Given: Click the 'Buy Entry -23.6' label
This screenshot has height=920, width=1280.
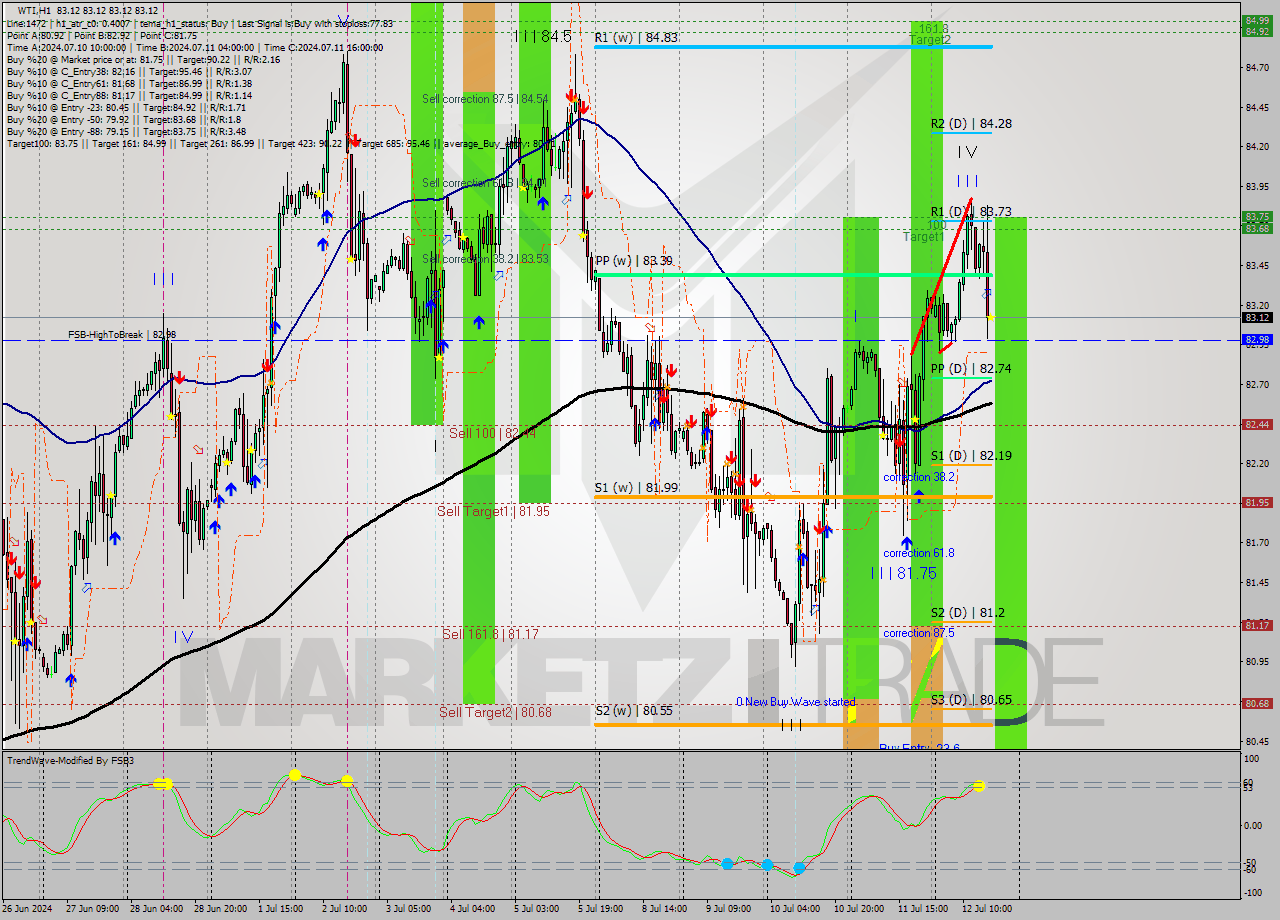Looking at the screenshot, I should point(920,747).
